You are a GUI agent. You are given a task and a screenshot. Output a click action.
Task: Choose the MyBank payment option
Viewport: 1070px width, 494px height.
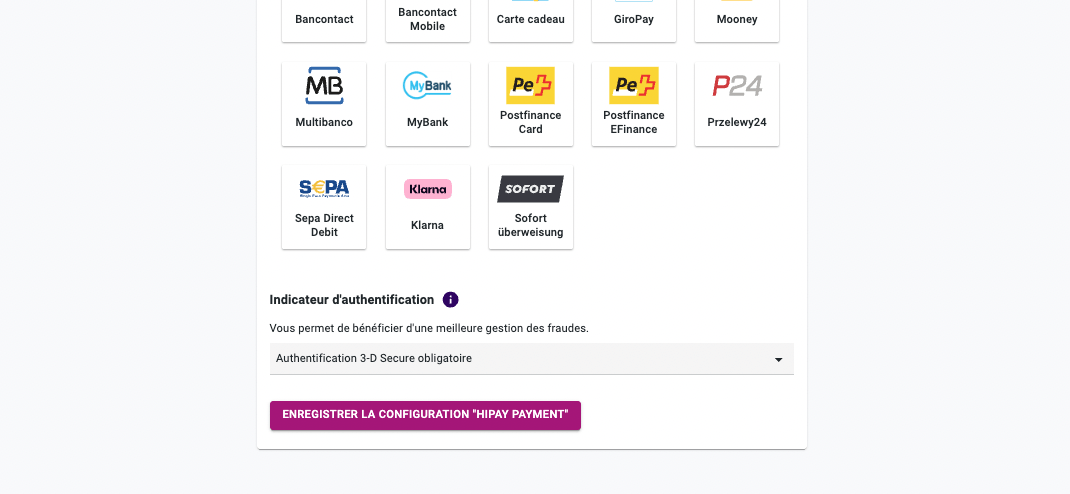428,104
